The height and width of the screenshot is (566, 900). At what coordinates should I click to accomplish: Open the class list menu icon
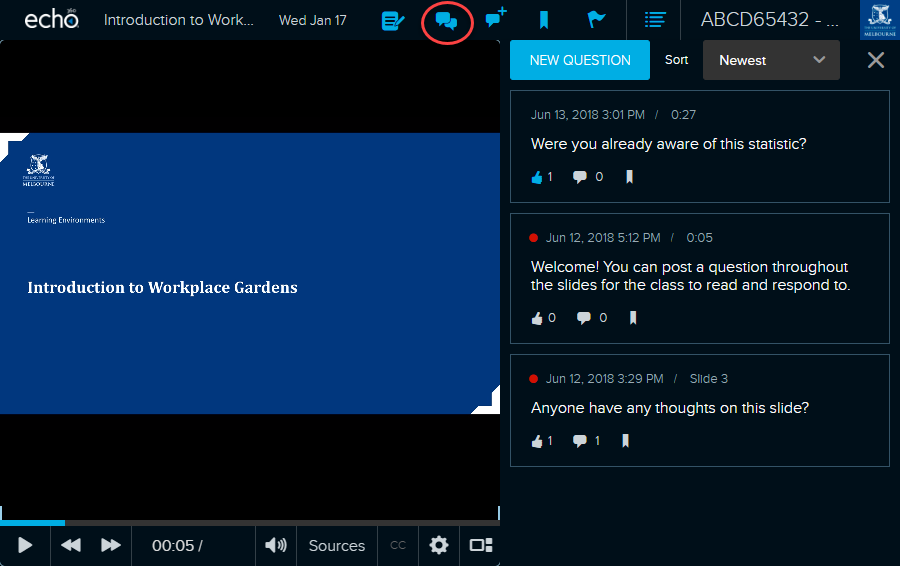pos(655,20)
